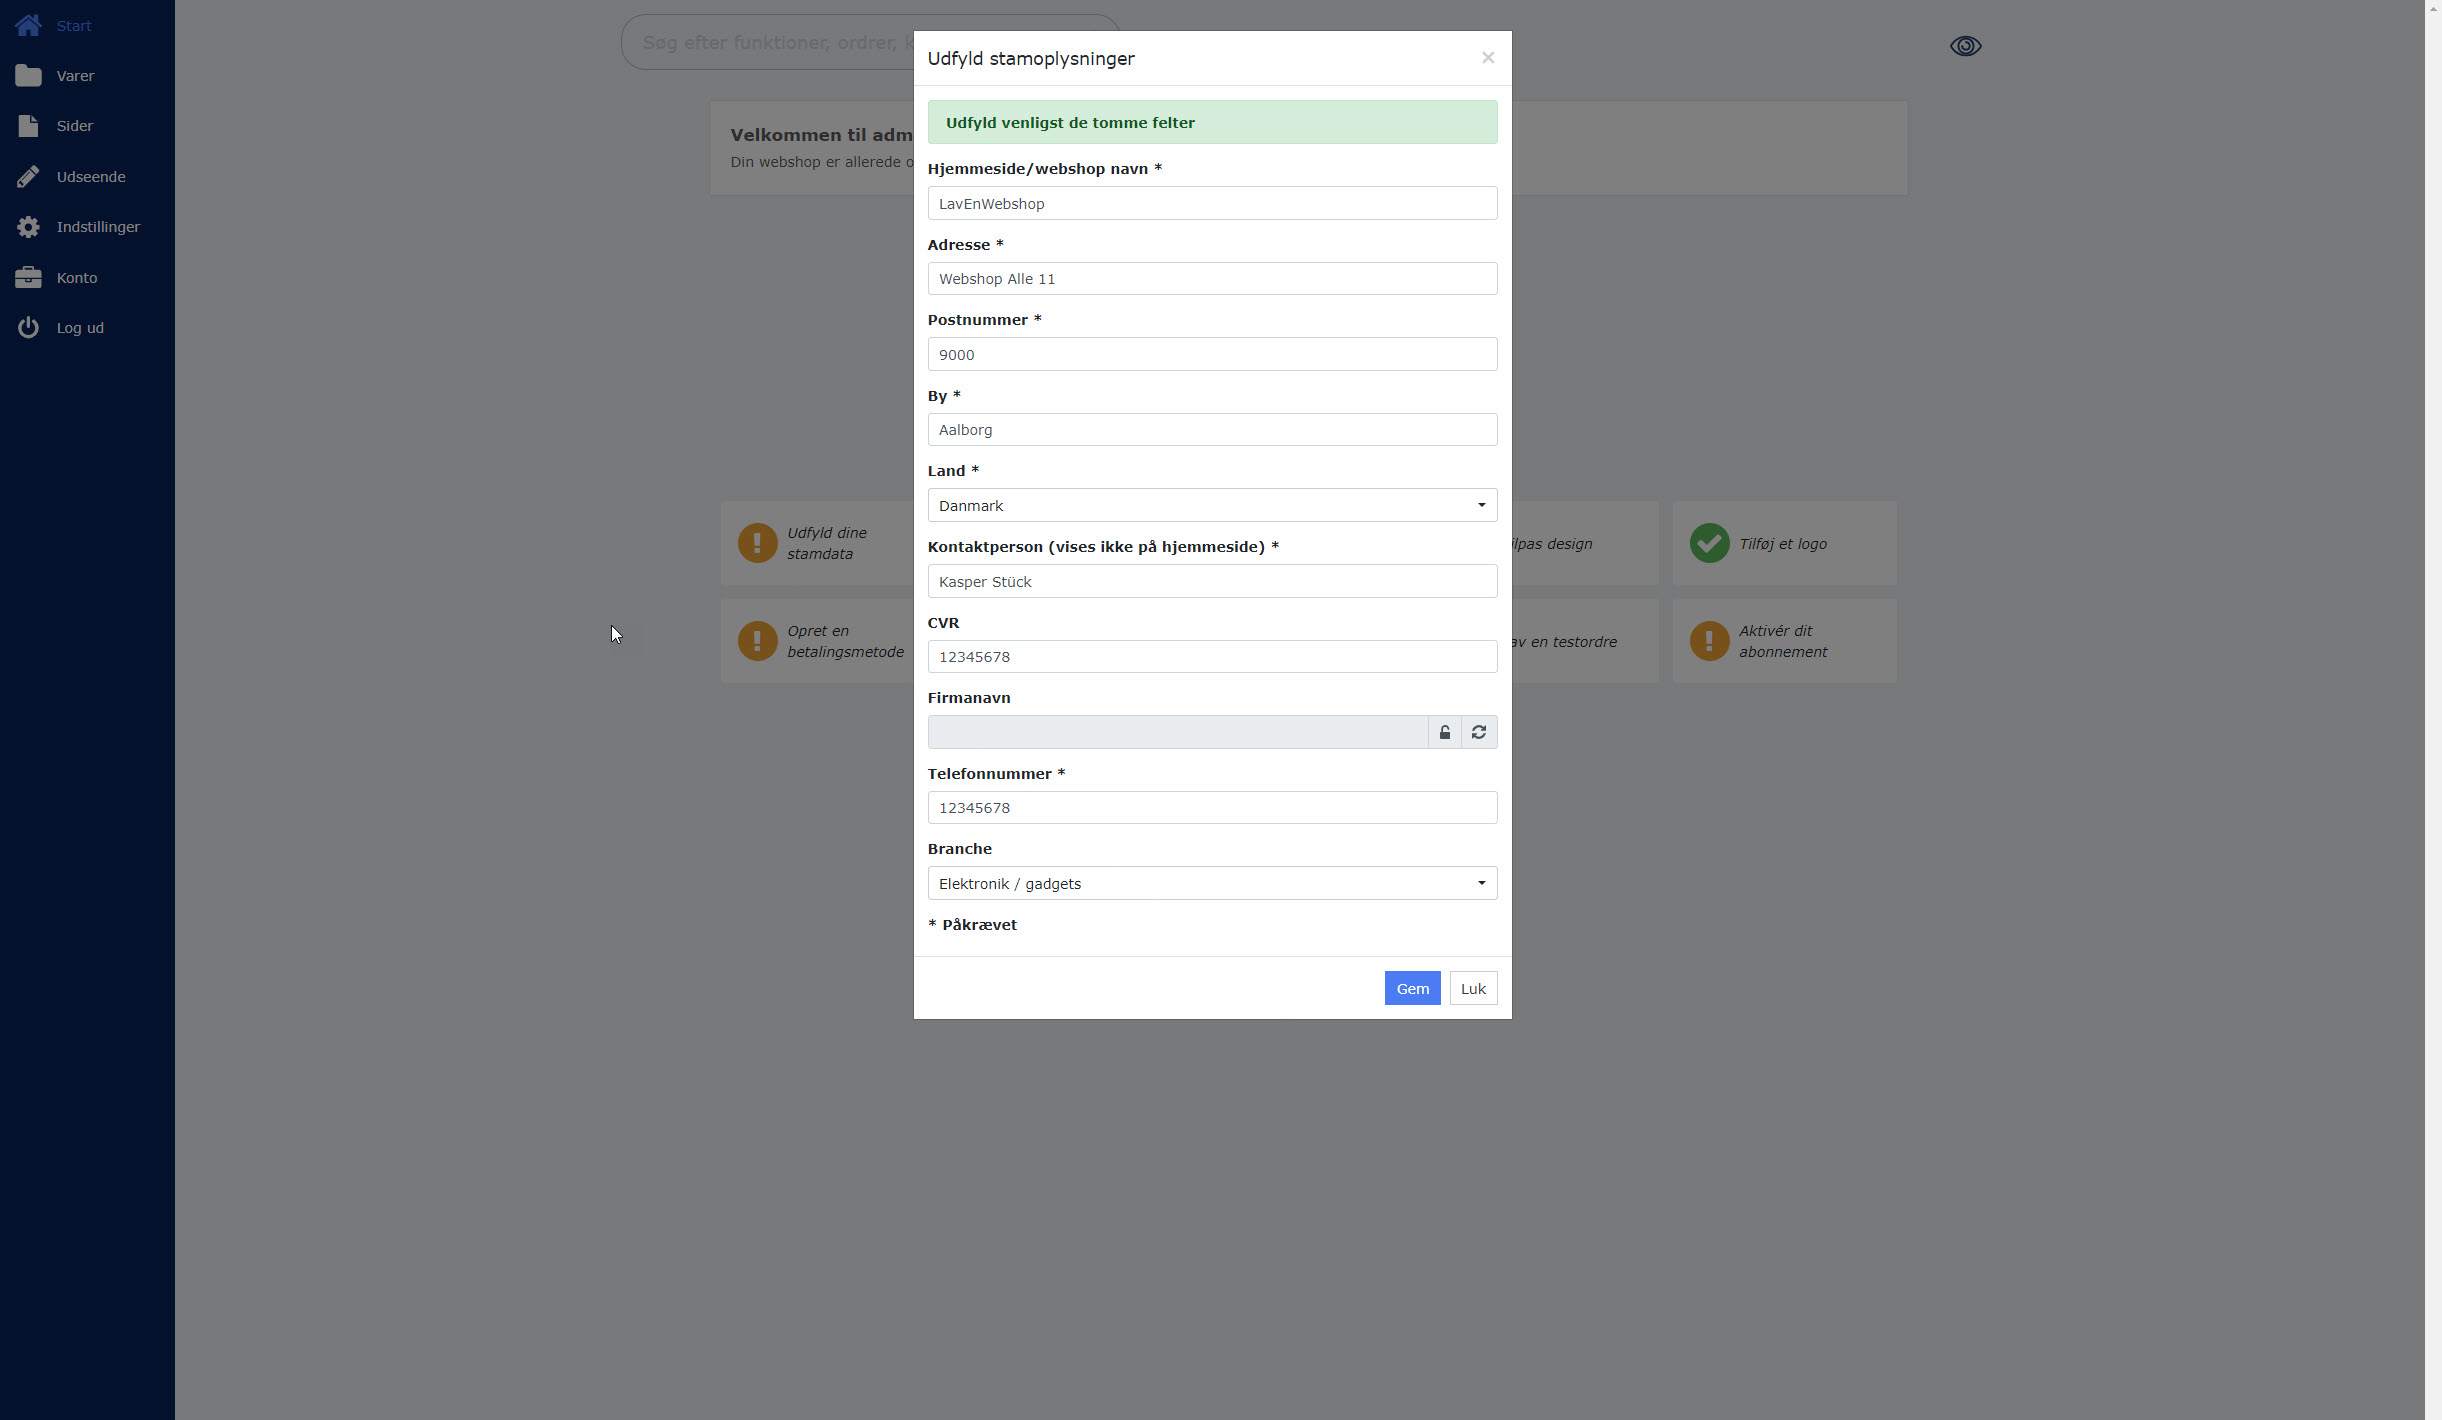Click the Kontaktperson input field

(1211, 582)
